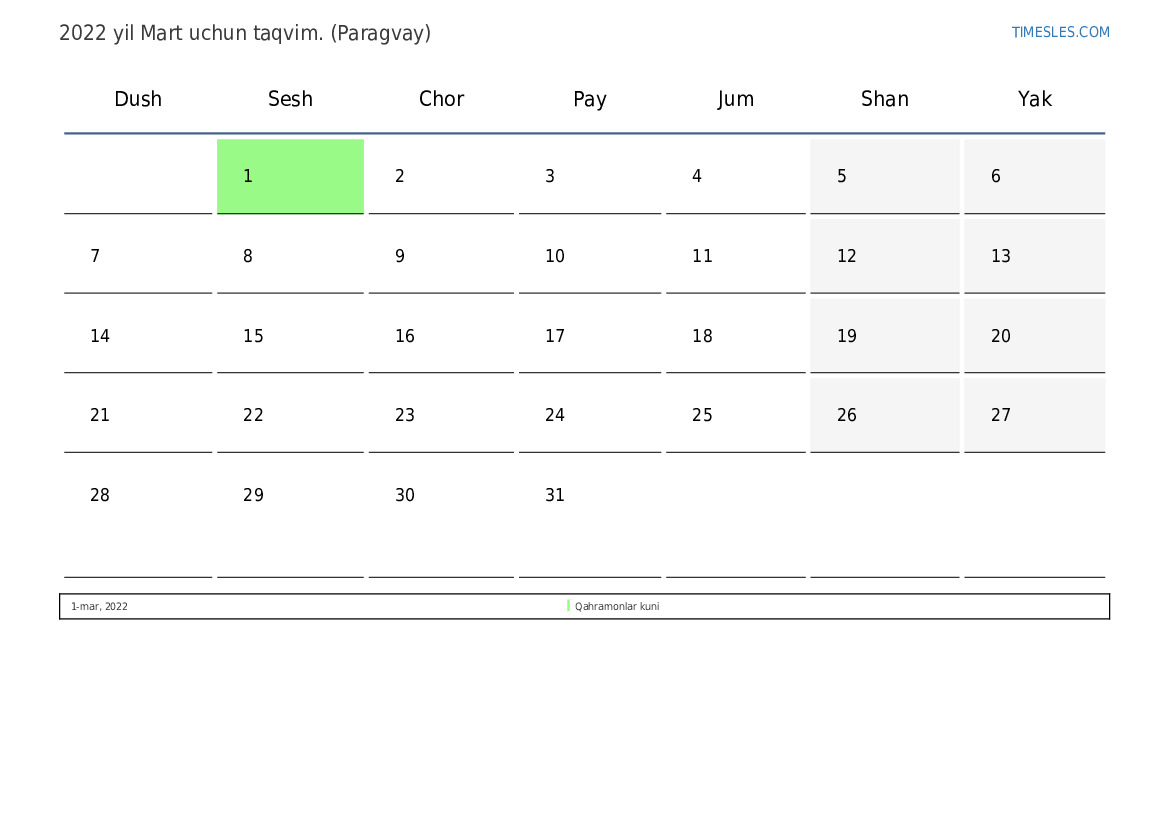Click the green holiday legend marker
Screen dimensions: 1169x827
(568, 606)
